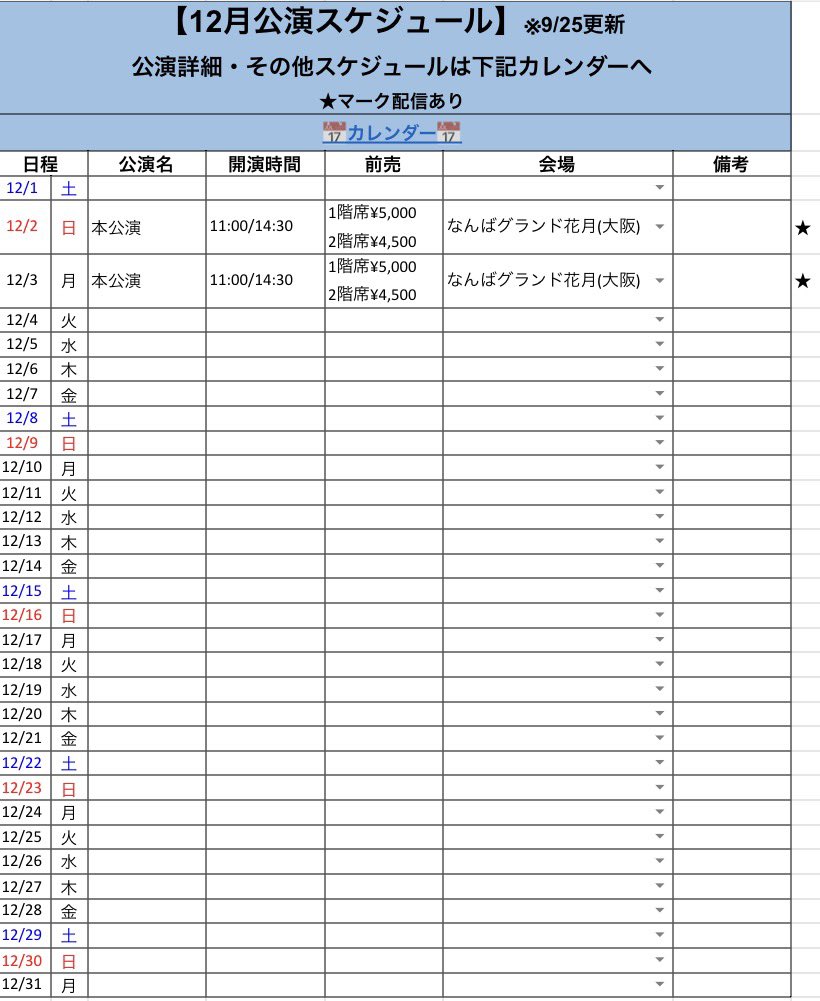820x1001 pixels.
Task: Expand venue dropdown in 12/15 row
Action: pyautogui.click(x=660, y=590)
